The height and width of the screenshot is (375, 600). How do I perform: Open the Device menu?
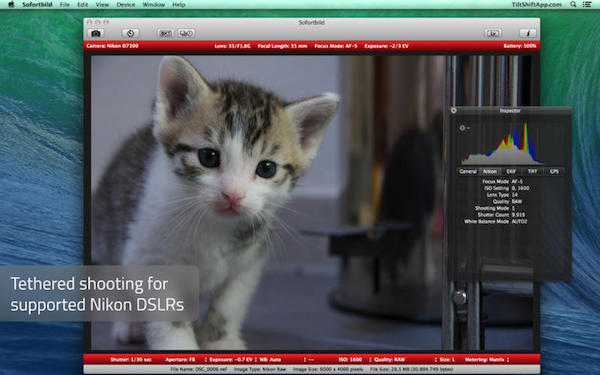point(126,5)
